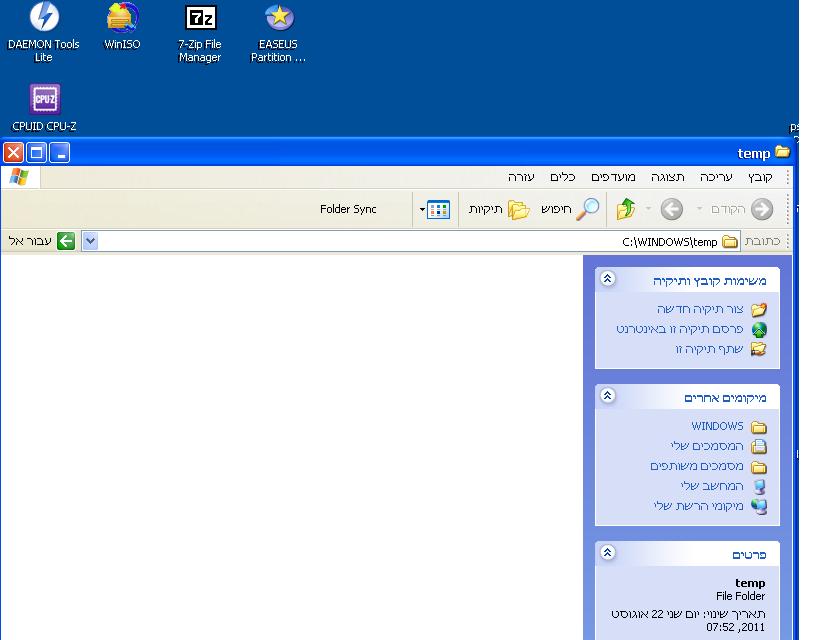Collapse the Details (פרטים) panel

point(607,553)
